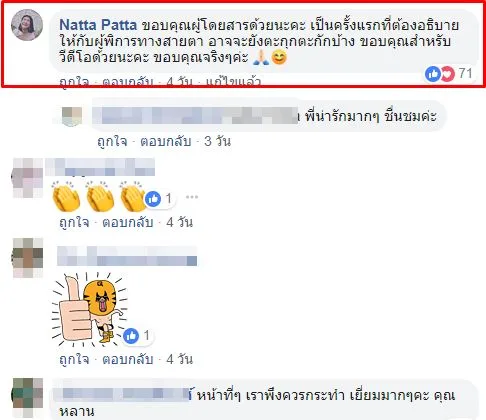486x420 pixels.
Task: Click ถูกใจ under Natta Patta's comment
Action: coord(74,81)
